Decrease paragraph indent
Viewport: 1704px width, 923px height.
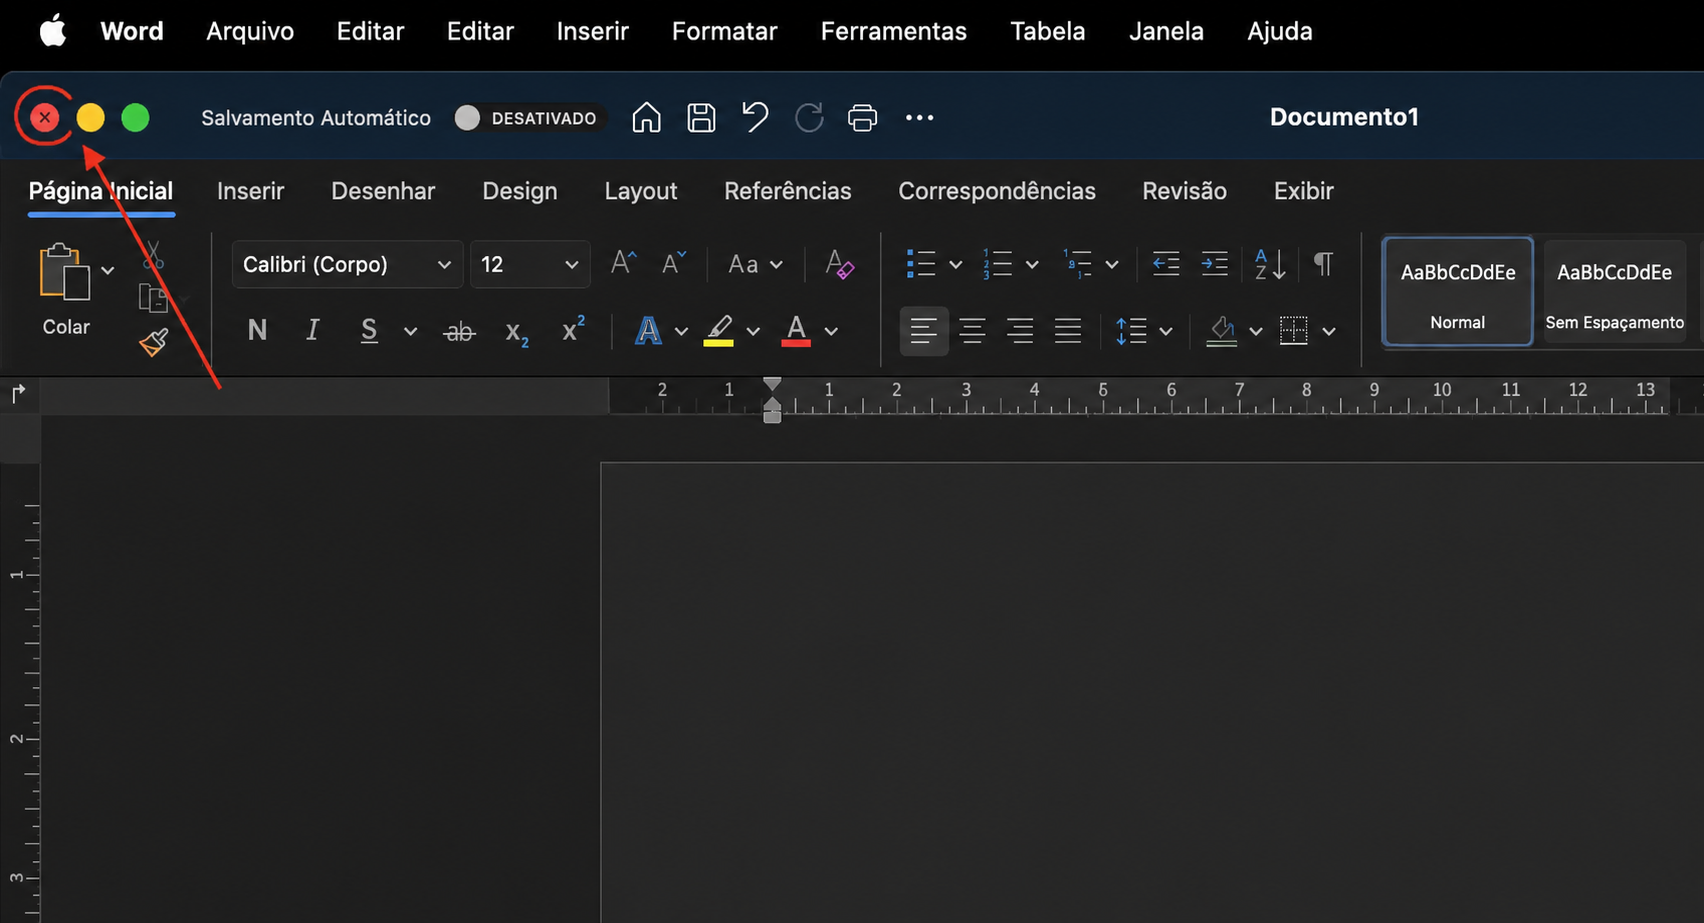(x=1166, y=264)
